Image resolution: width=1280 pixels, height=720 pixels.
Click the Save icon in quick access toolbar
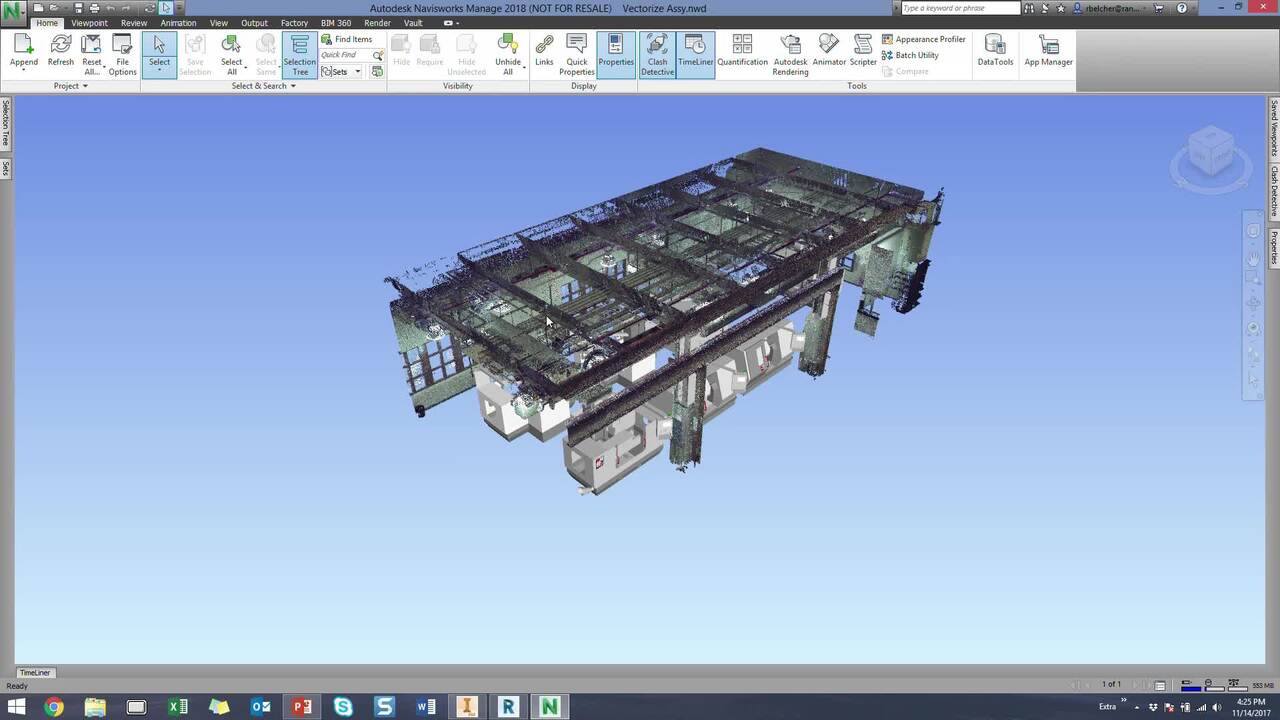click(78, 8)
